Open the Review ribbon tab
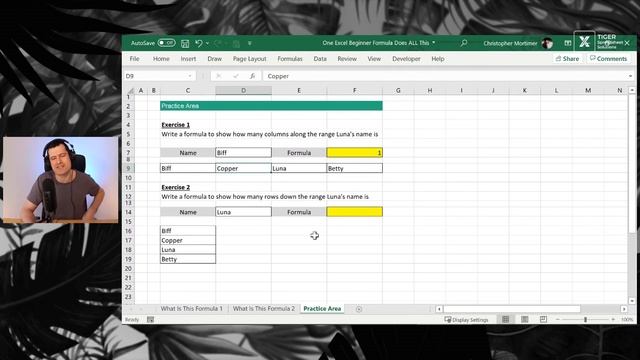 [x=347, y=59]
